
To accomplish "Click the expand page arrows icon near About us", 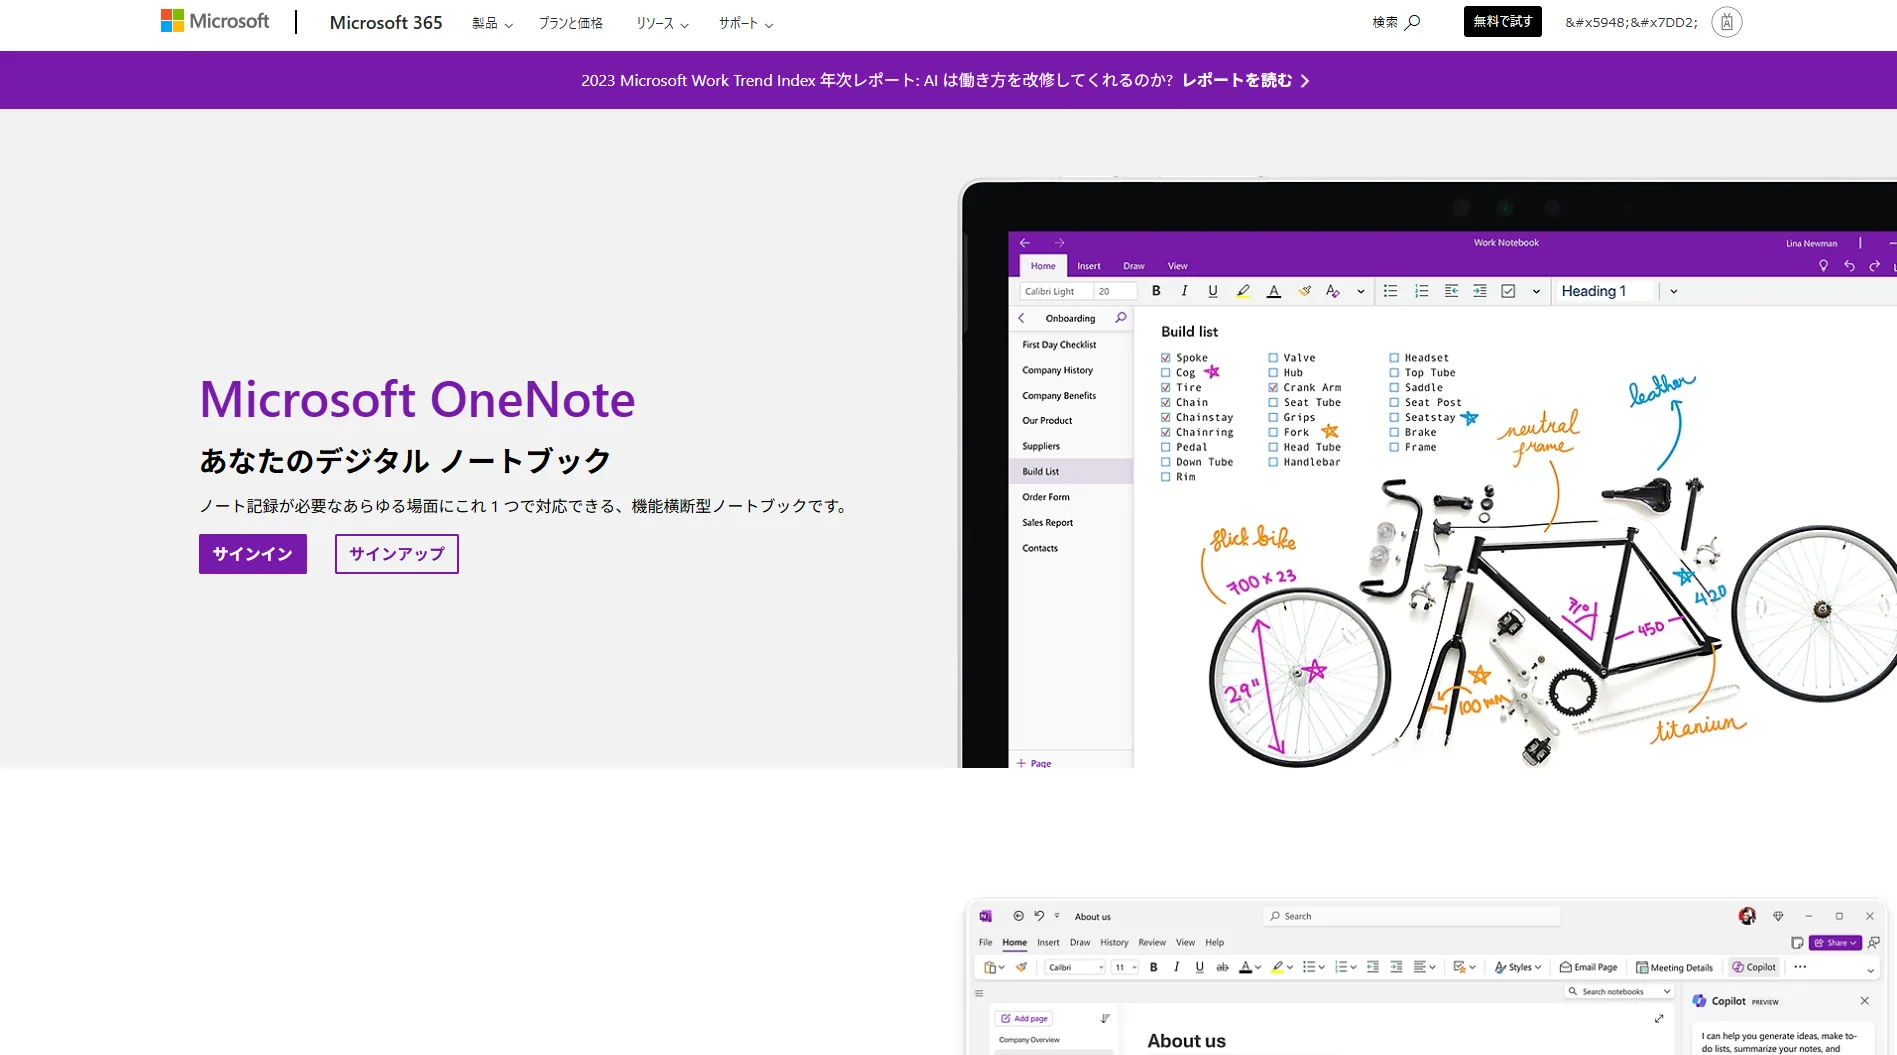I will (x=1659, y=1018).
